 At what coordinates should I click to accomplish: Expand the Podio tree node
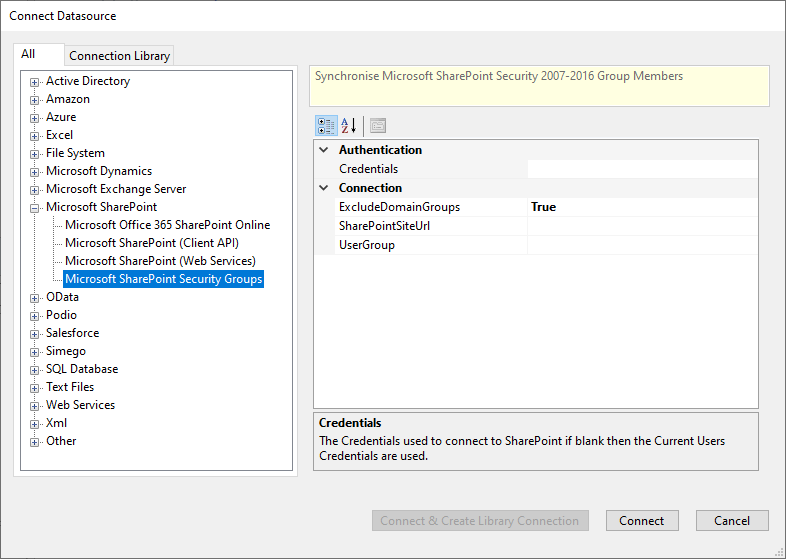34,316
